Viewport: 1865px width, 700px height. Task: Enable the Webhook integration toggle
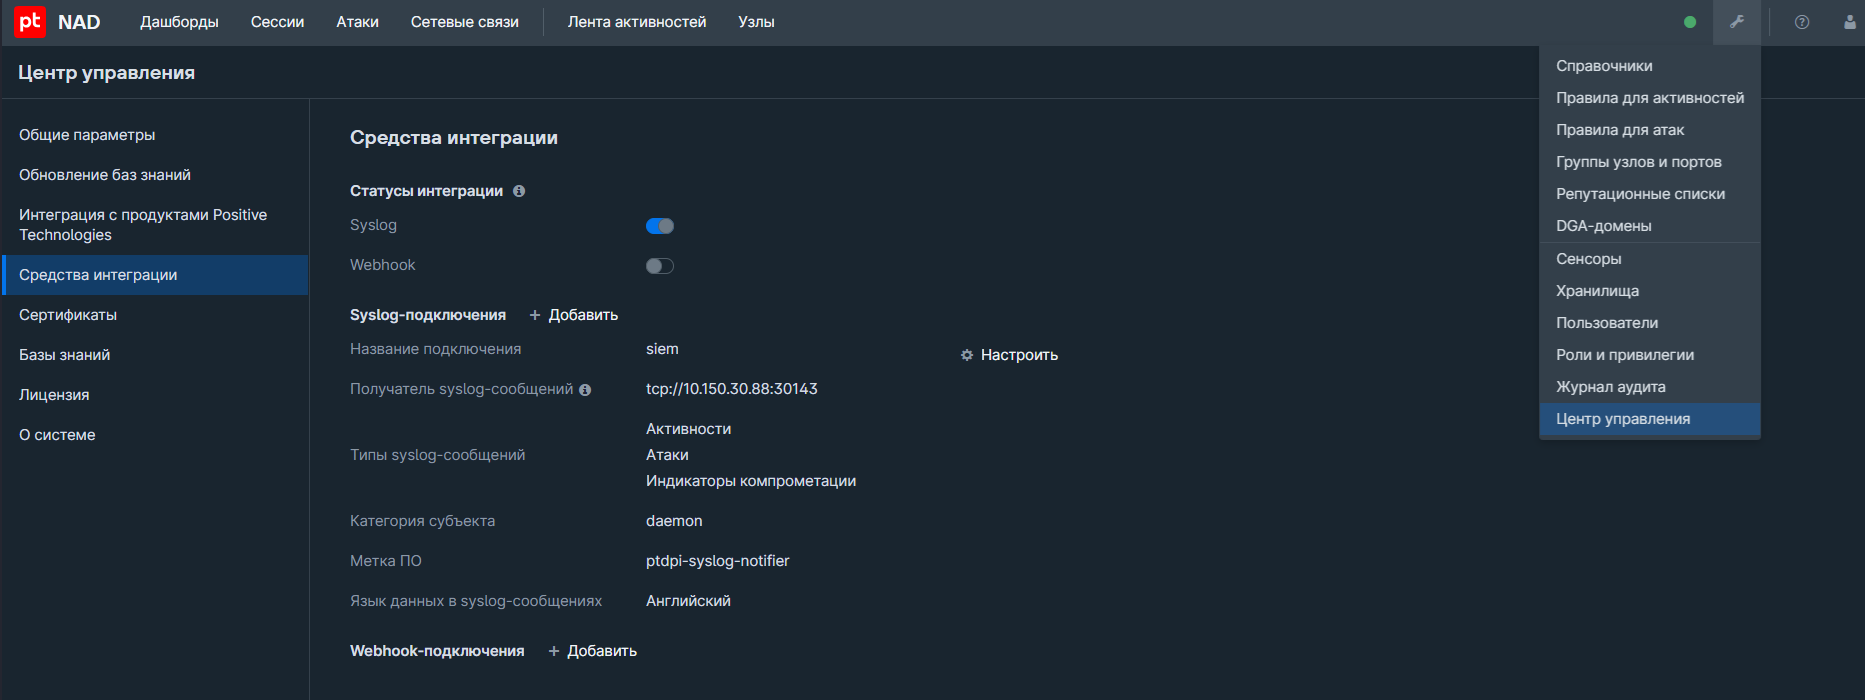660,266
